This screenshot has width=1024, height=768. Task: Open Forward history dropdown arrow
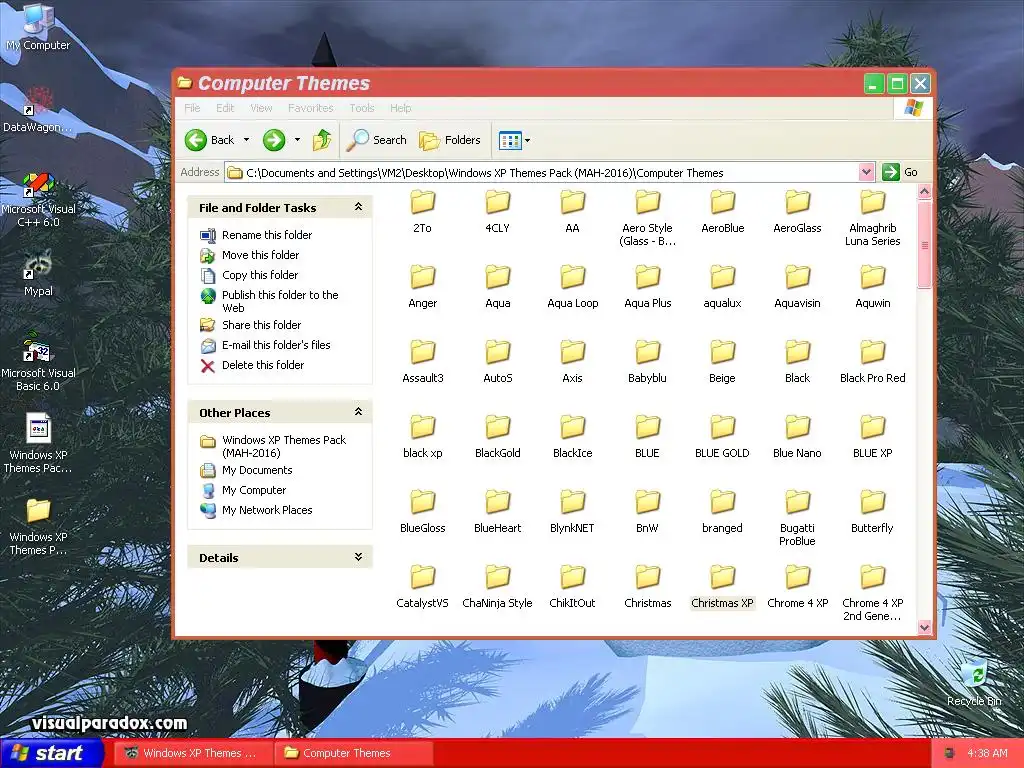coord(297,140)
